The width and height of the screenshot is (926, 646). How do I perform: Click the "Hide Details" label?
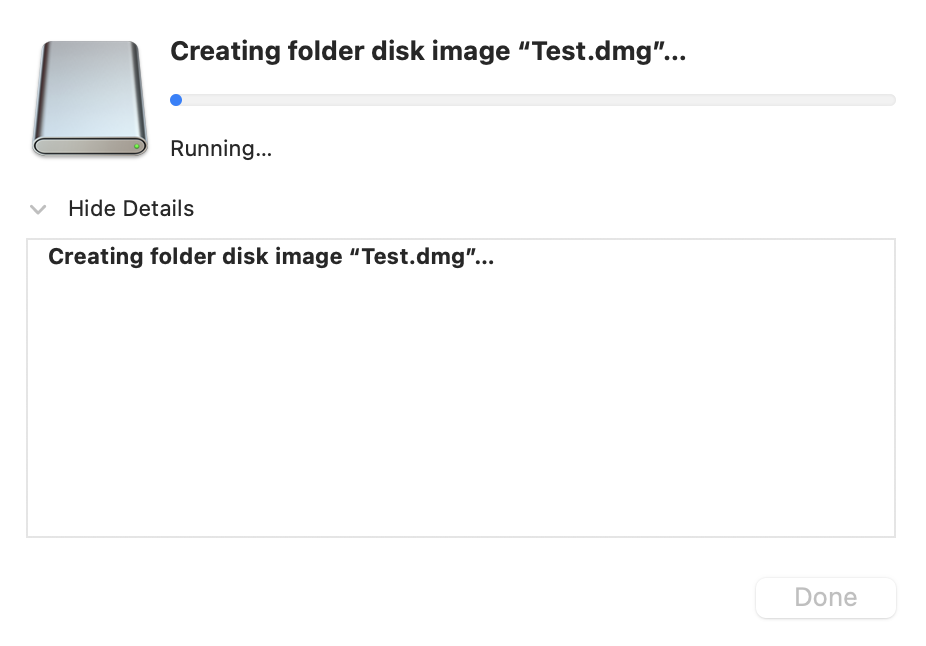130,209
